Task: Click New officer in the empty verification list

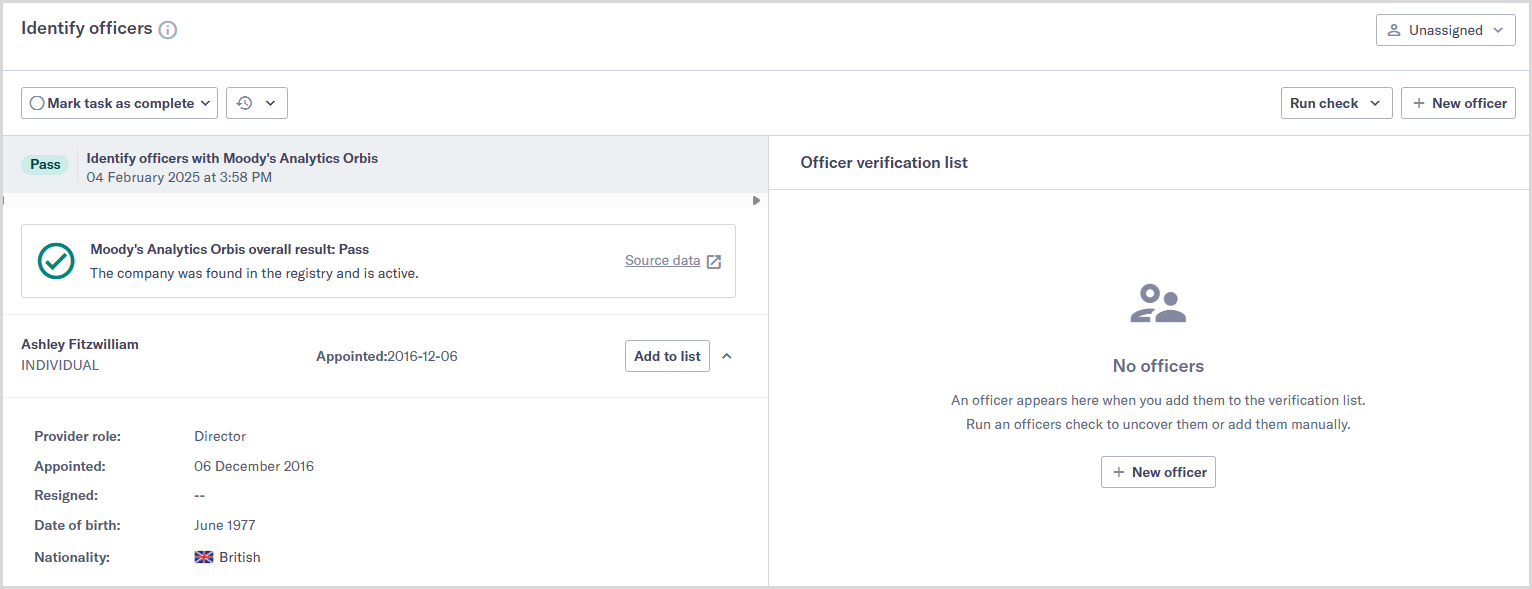Action: (x=1157, y=471)
